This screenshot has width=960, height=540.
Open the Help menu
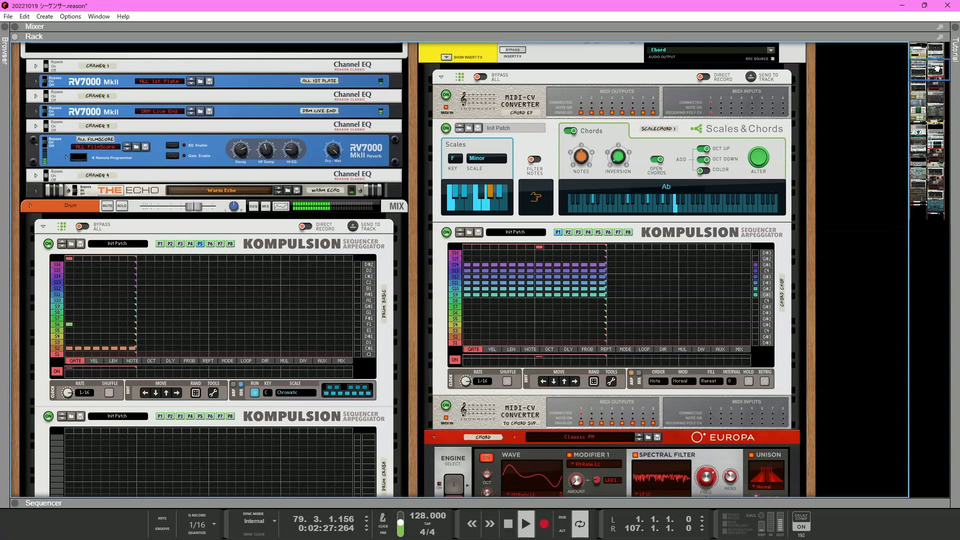click(x=123, y=17)
